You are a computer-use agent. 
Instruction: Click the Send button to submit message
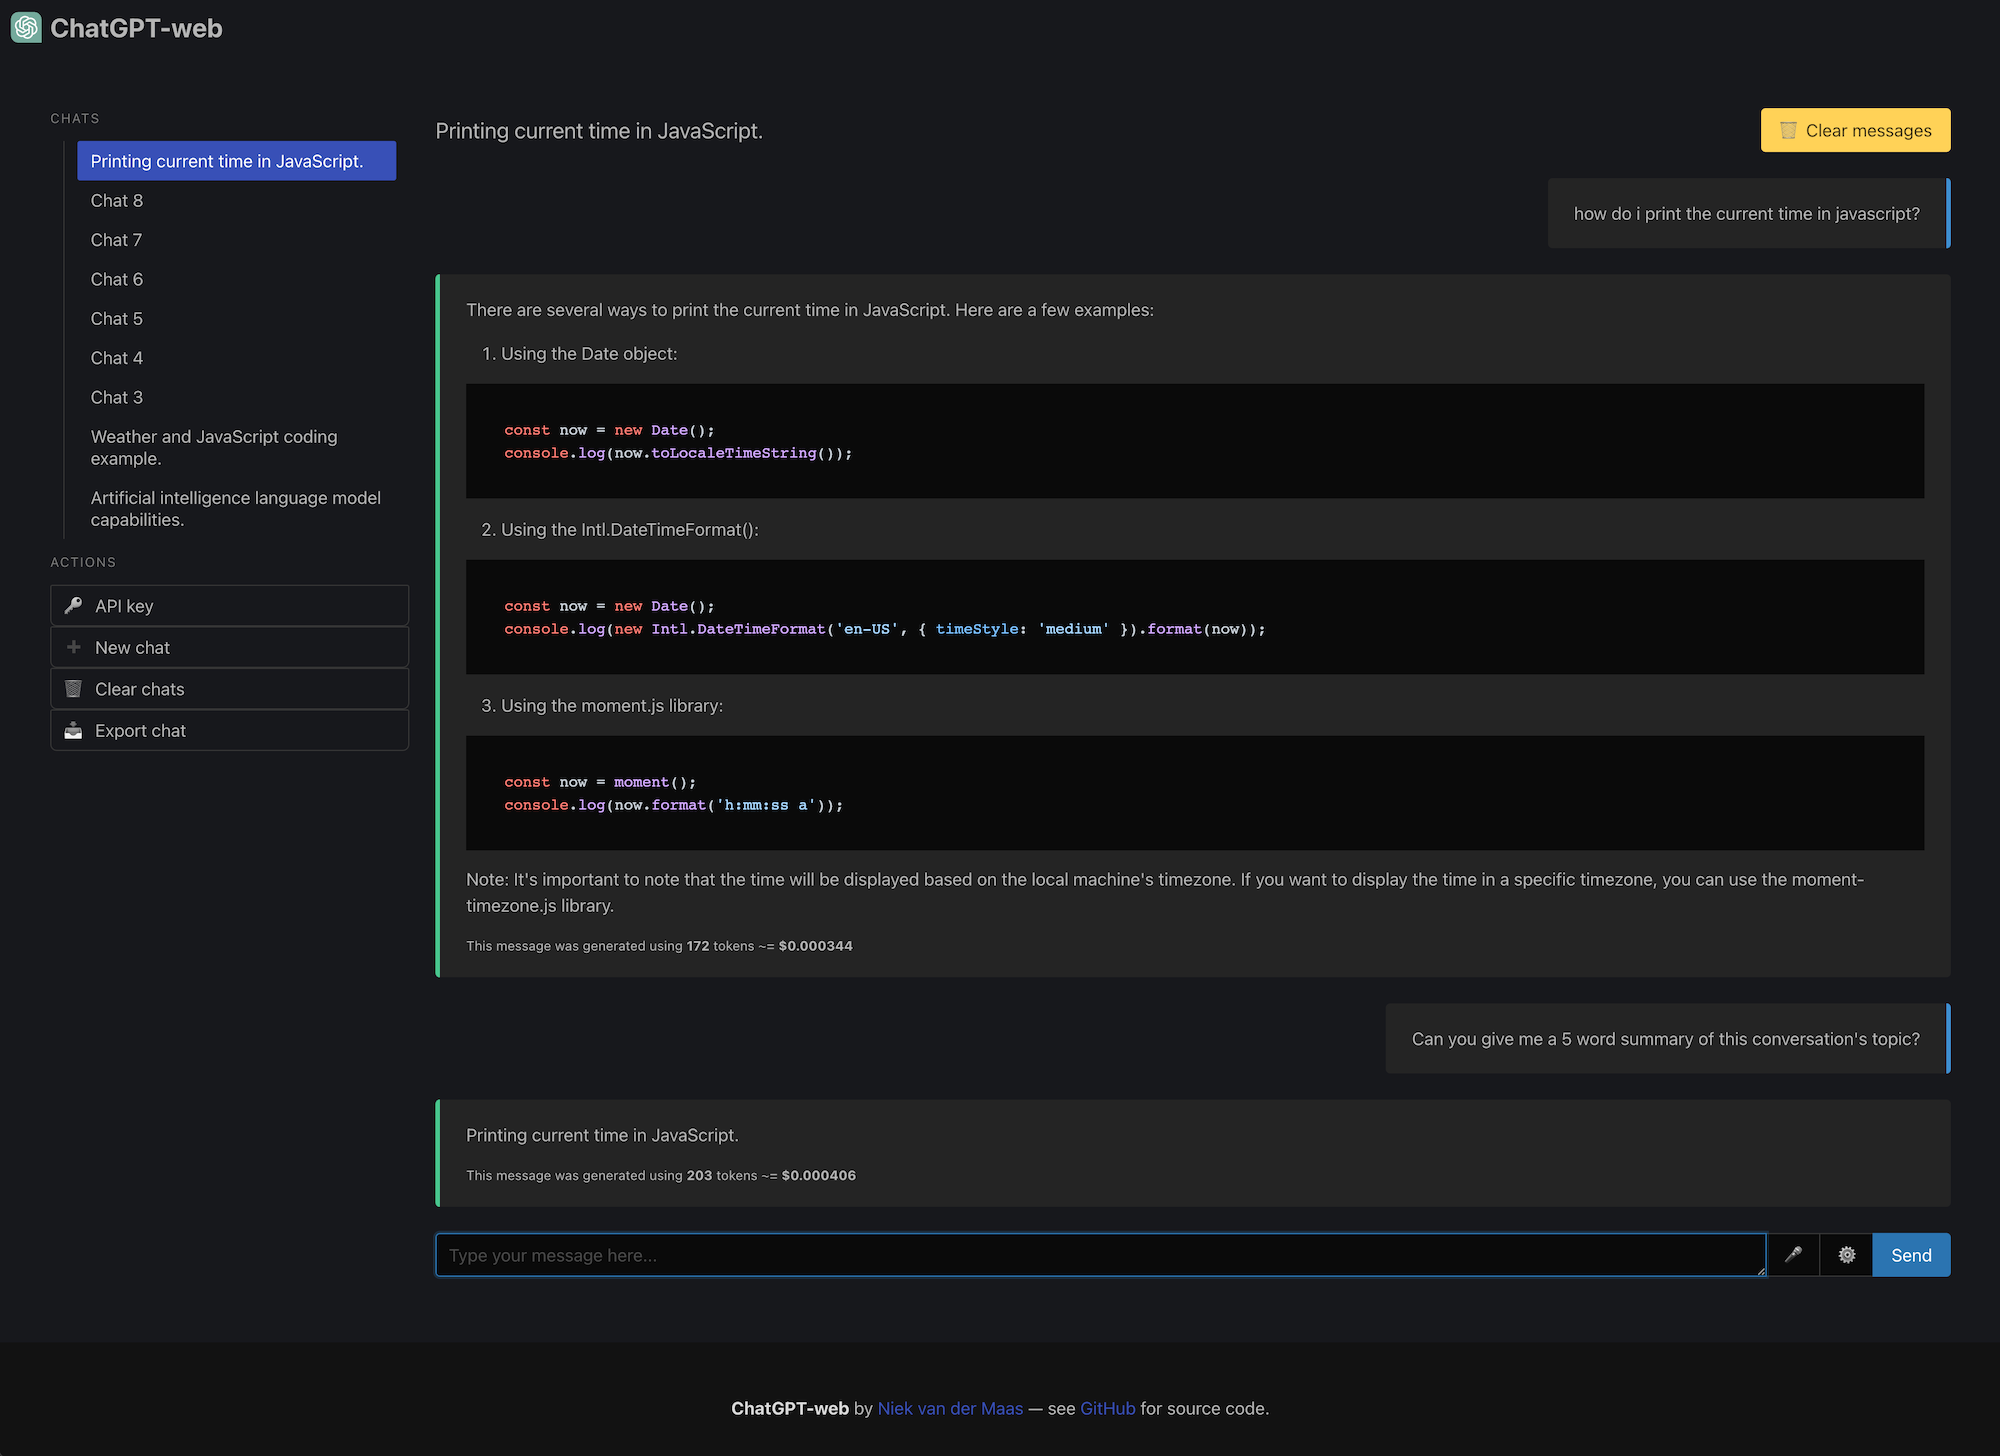click(1913, 1254)
